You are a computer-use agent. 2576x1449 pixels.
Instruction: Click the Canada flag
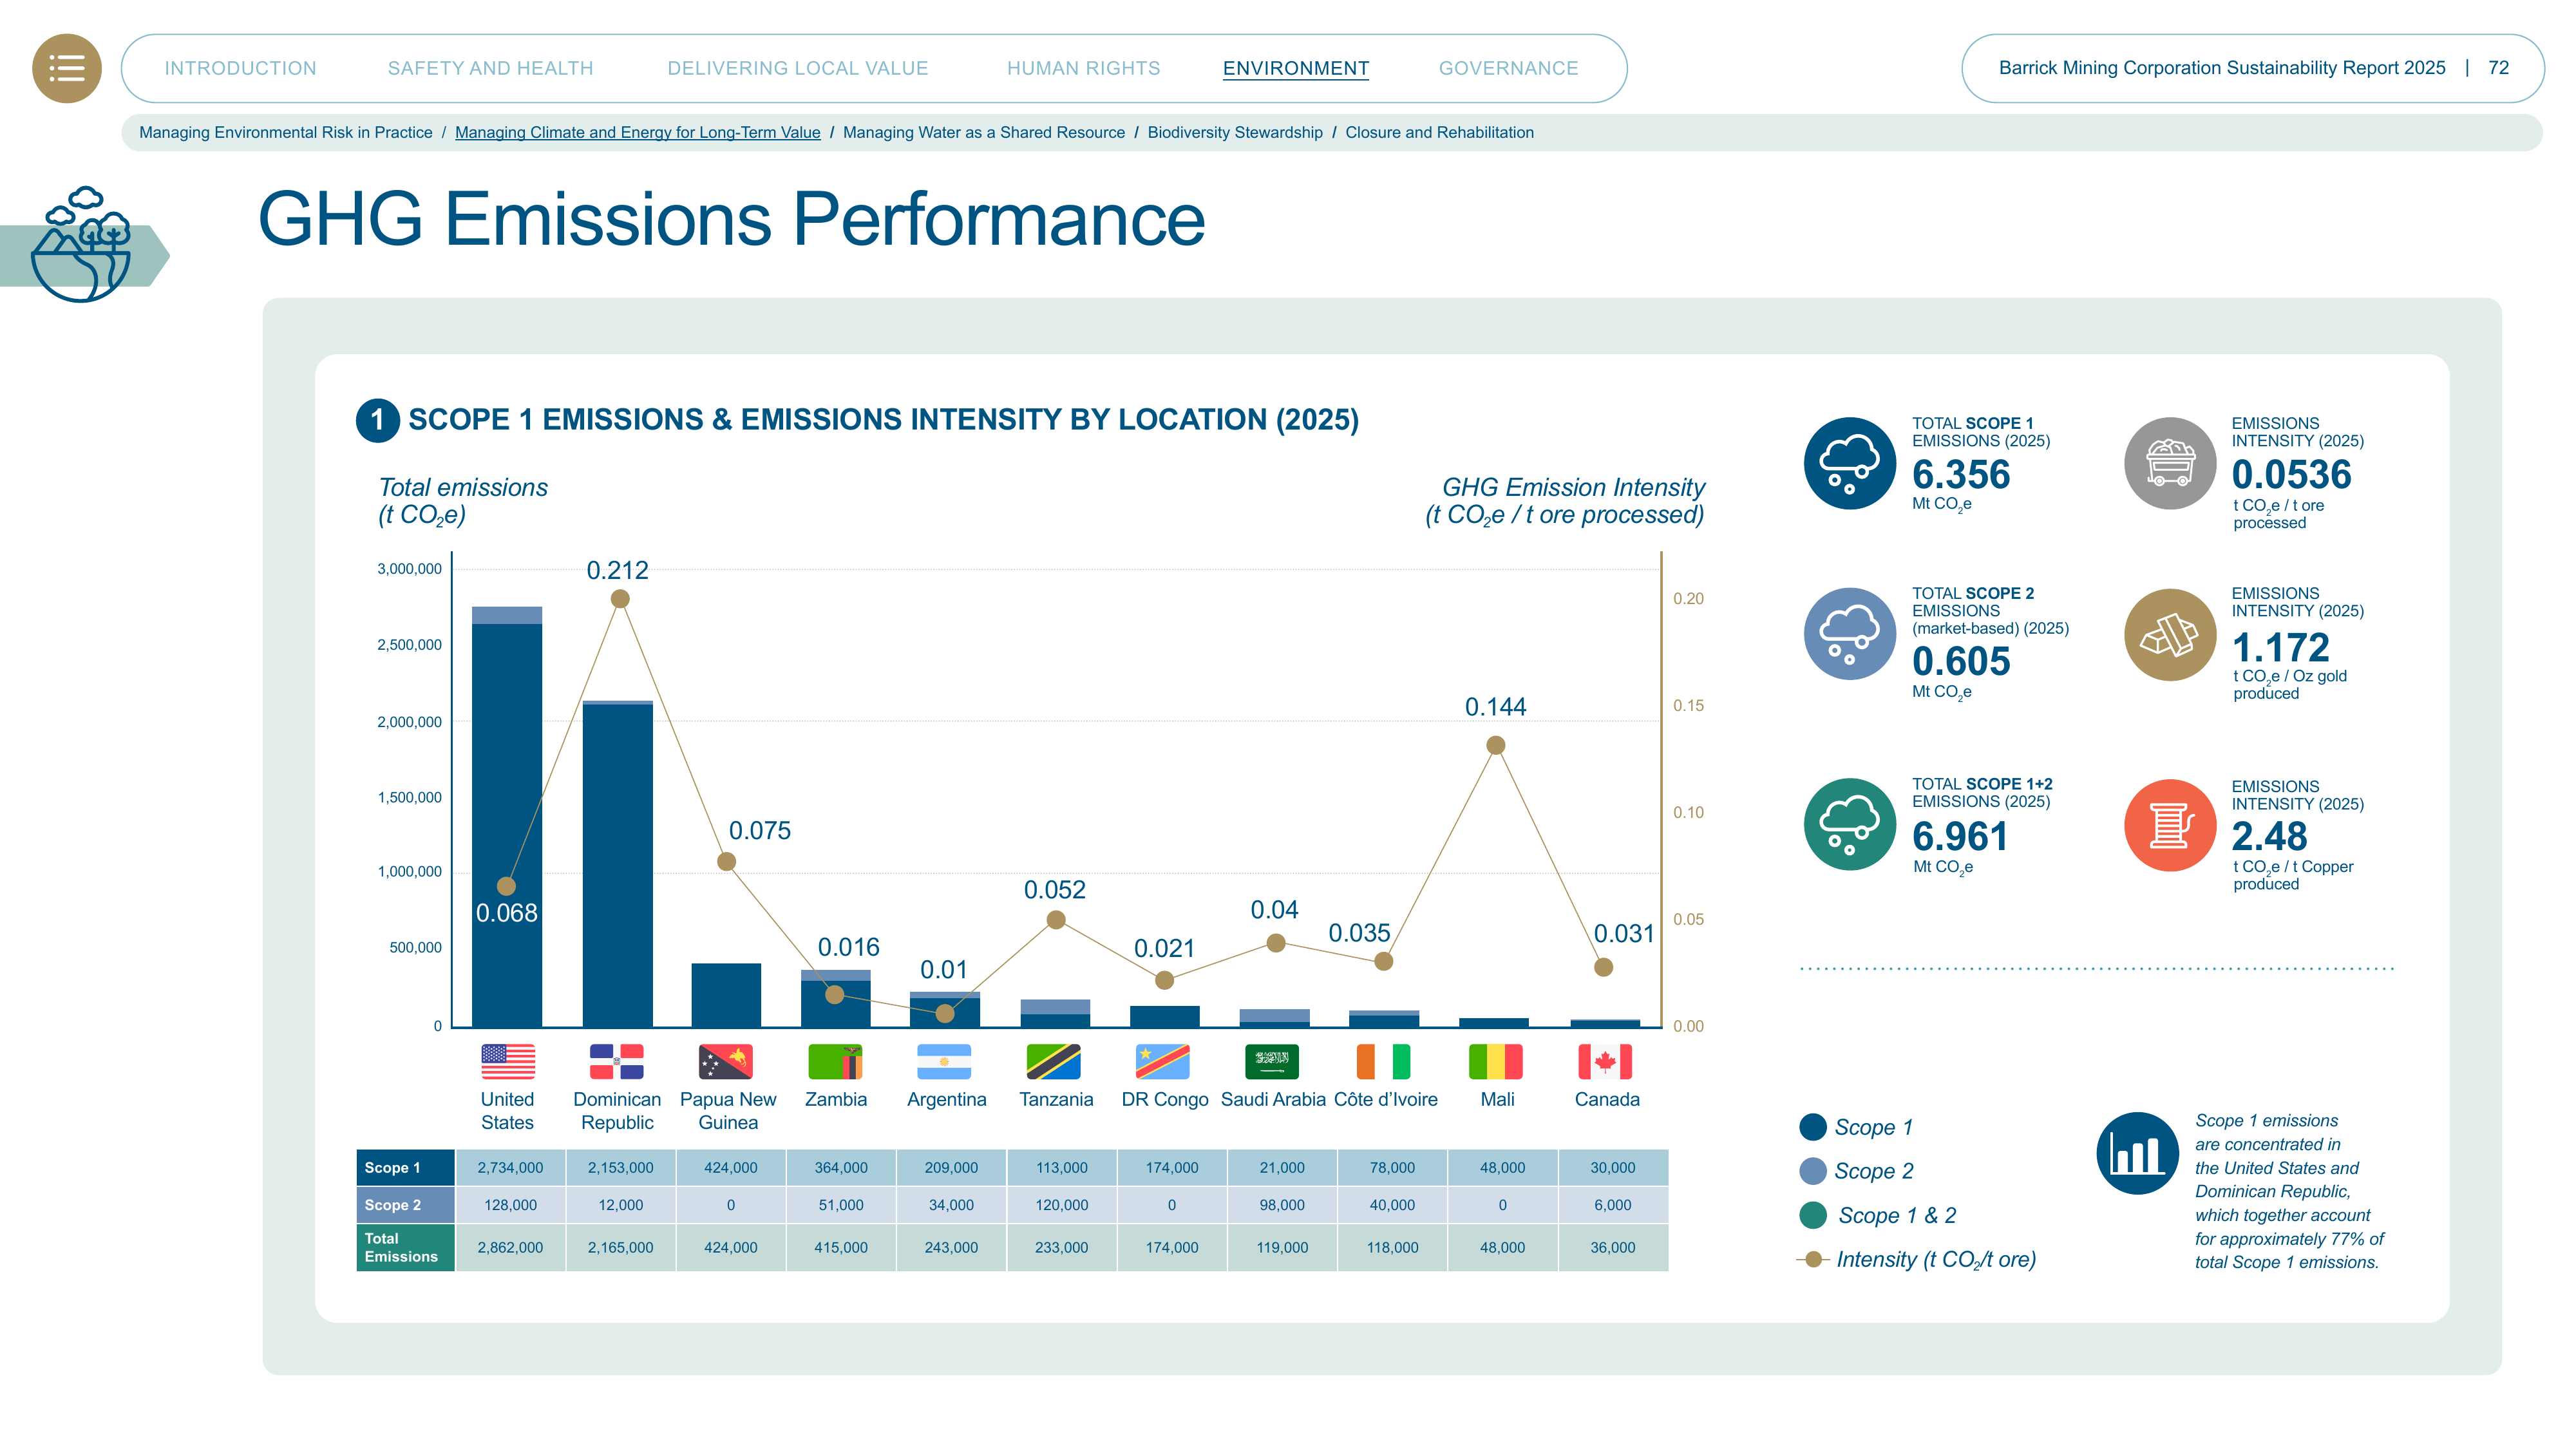click(1605, 1061)
